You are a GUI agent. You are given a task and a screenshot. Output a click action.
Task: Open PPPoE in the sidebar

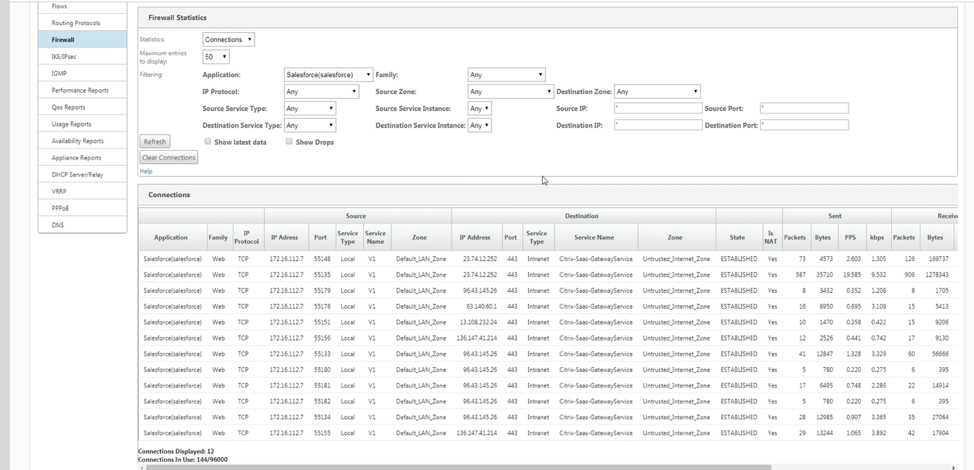[x=82, y=208]
